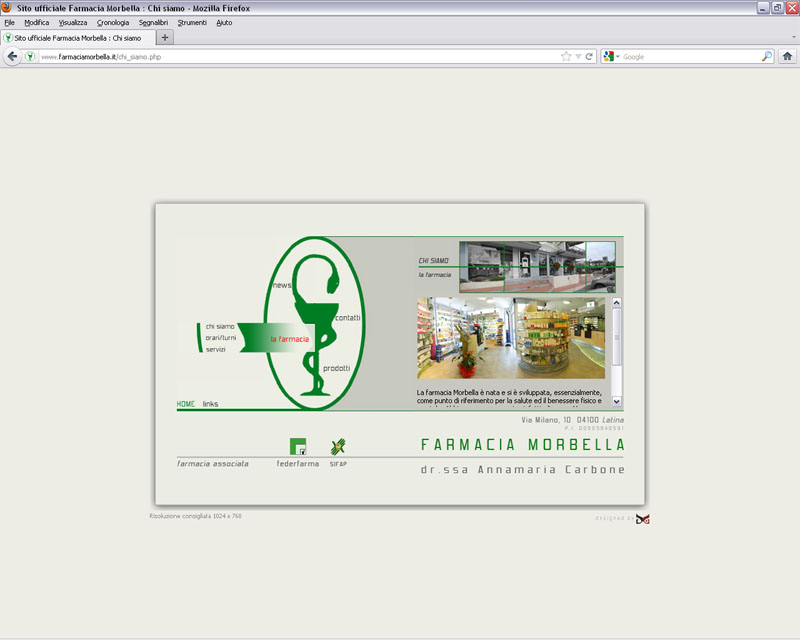Click the content panel scrollbar thumb
Viewport: 800px width, 640px height.
click(616, 337)
